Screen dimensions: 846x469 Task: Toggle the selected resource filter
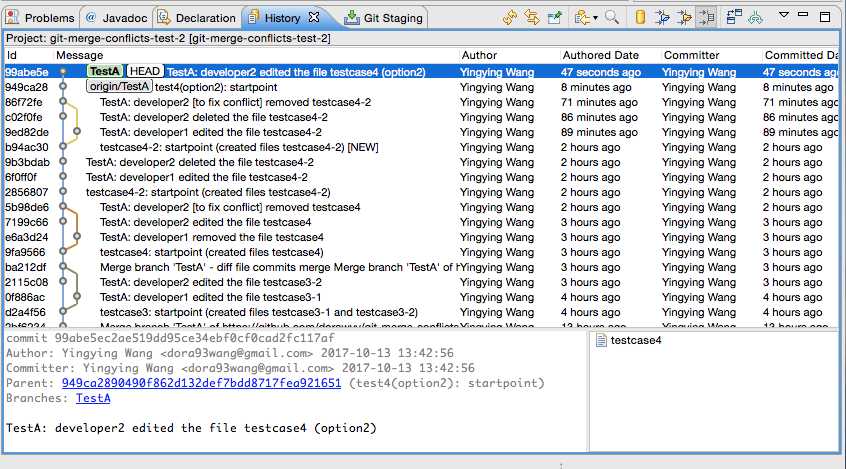coord(706,18)
